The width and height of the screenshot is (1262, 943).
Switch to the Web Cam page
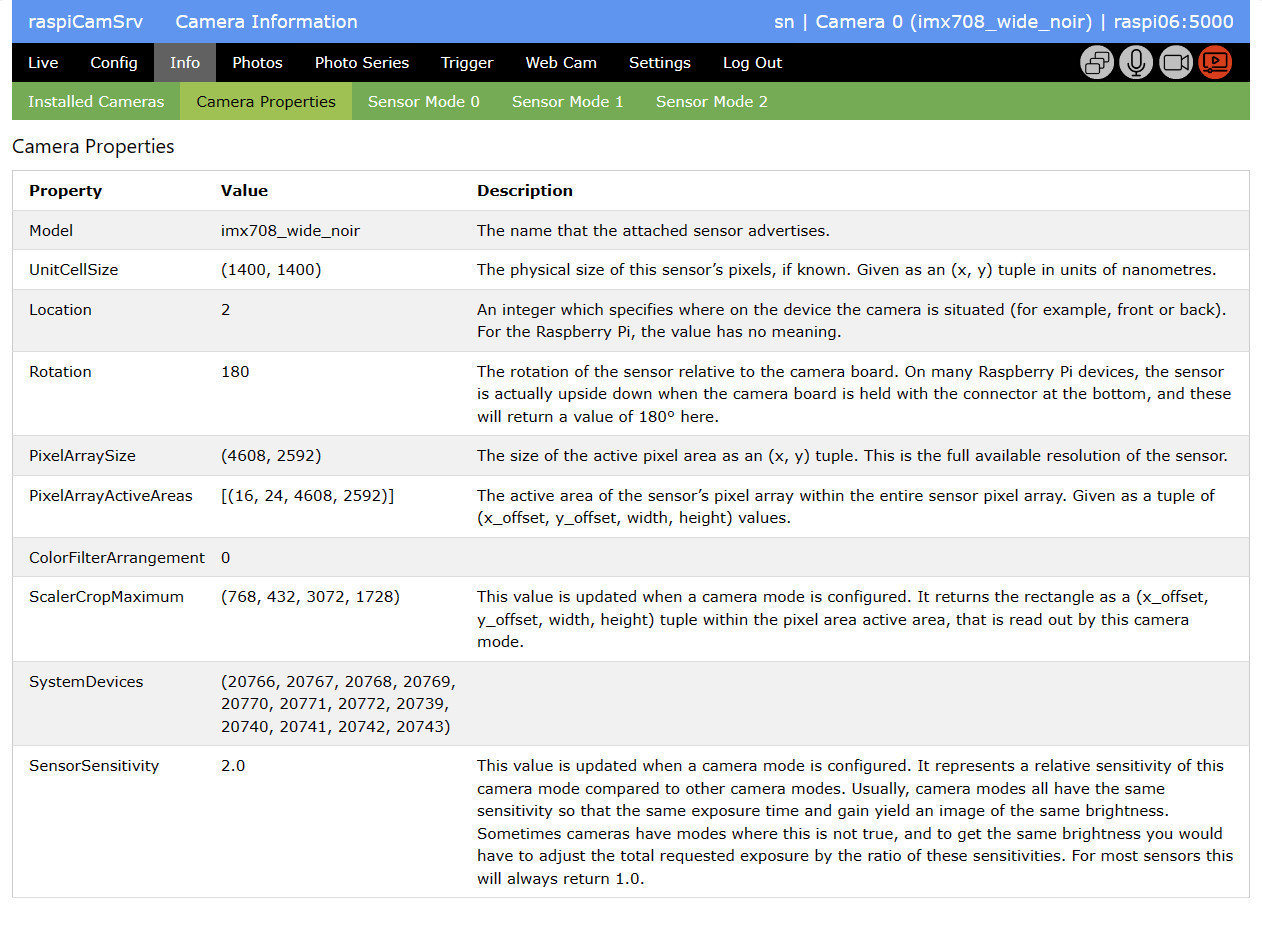tap(561, 63)
